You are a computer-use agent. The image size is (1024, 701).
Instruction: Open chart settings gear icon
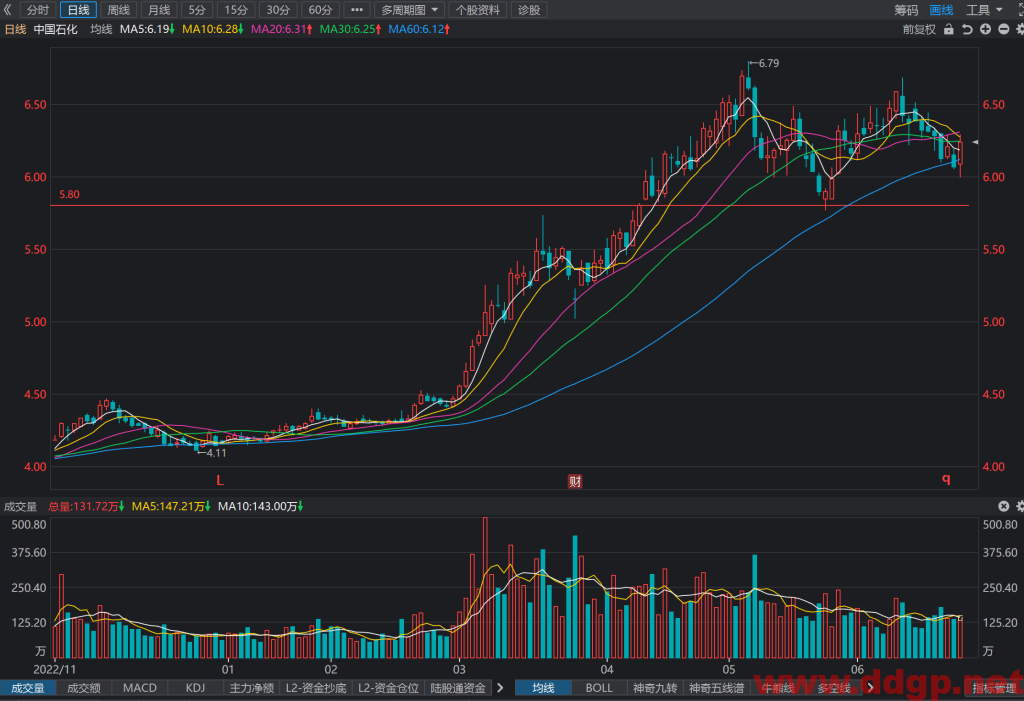click(x=1019, y=29)
